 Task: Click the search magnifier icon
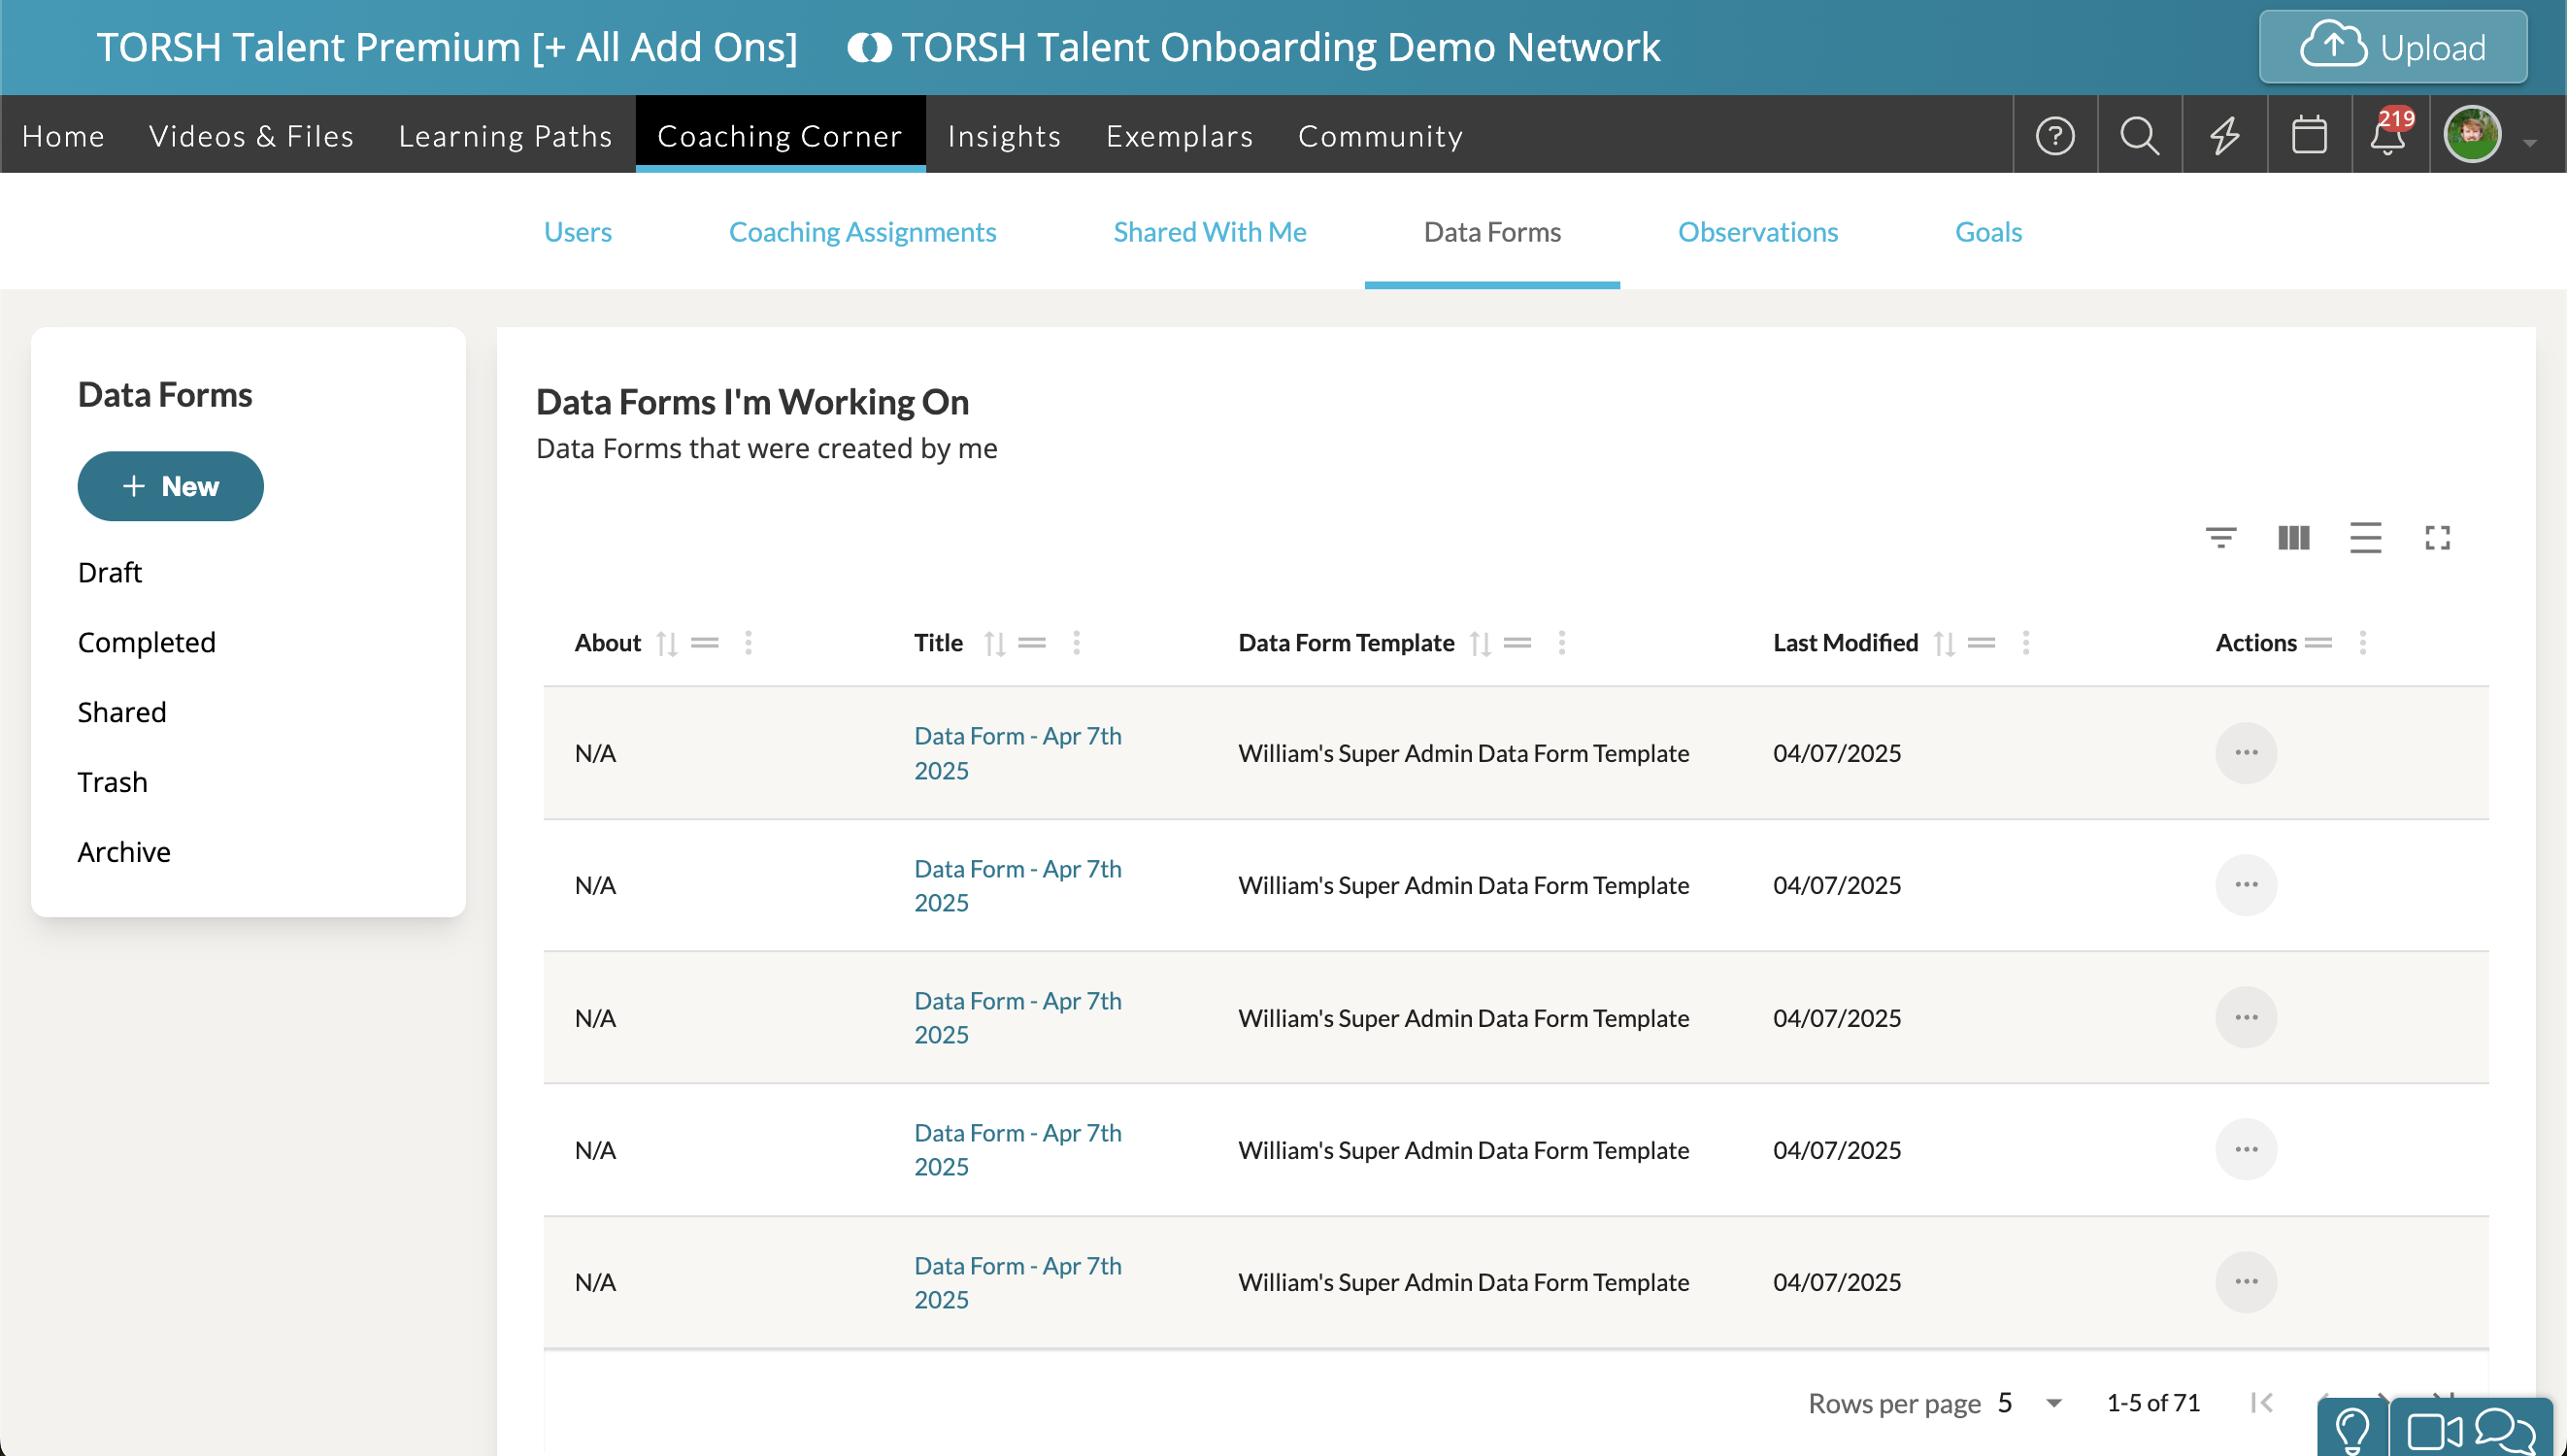pos(2139,135)
